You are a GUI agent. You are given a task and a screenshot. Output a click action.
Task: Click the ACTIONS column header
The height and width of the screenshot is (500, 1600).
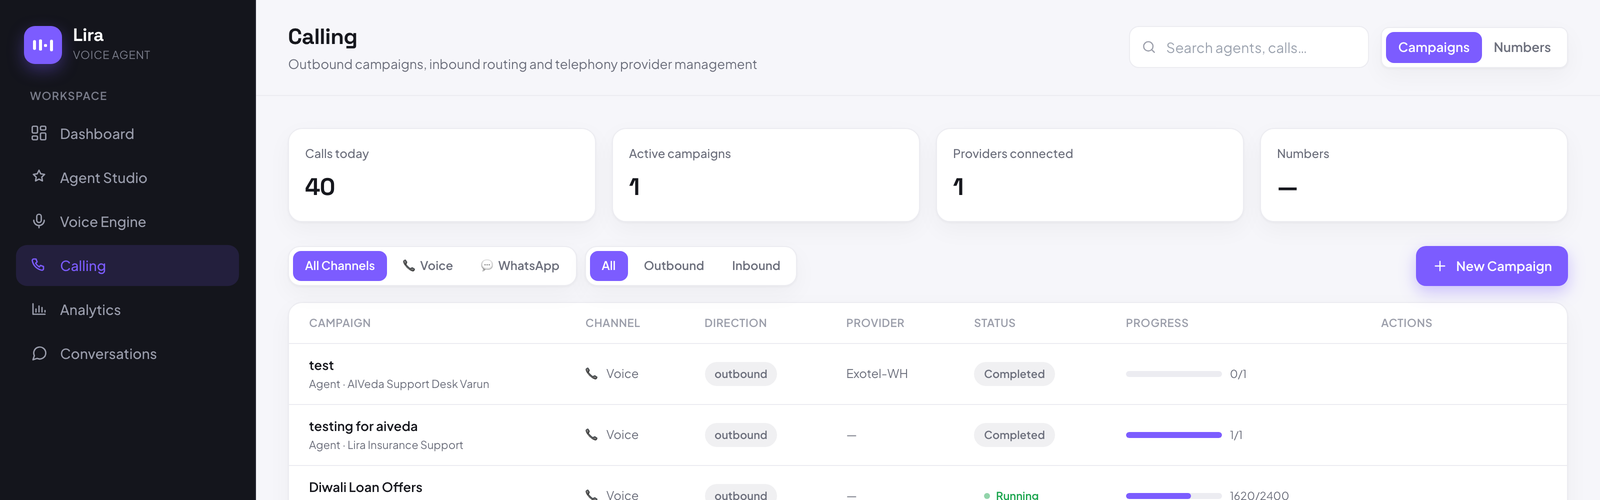point(1406,323)
